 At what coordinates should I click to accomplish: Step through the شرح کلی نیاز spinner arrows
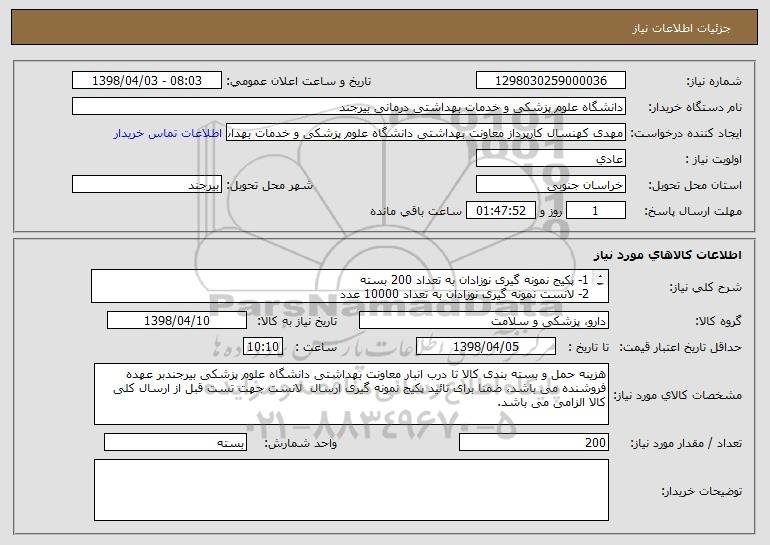(x=601, y=280)
